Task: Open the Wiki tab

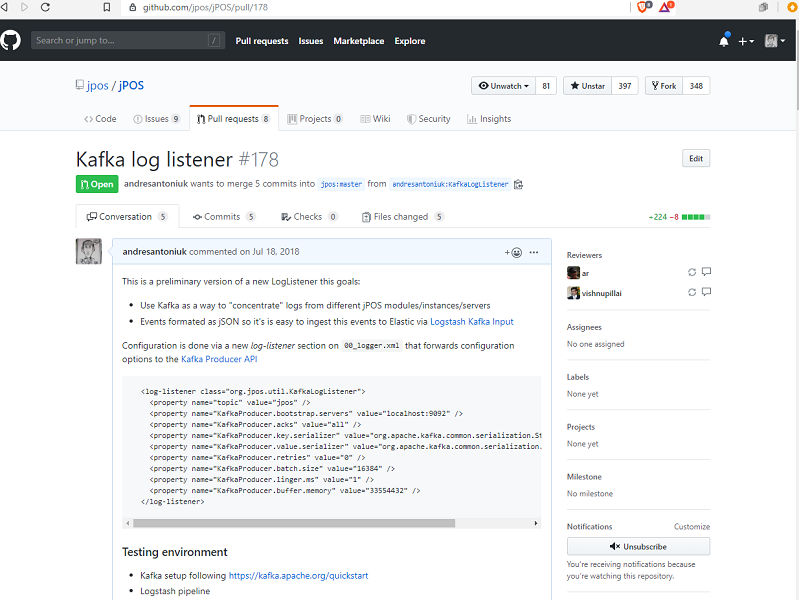Action: pyautogui.click(x=376, y=119)
